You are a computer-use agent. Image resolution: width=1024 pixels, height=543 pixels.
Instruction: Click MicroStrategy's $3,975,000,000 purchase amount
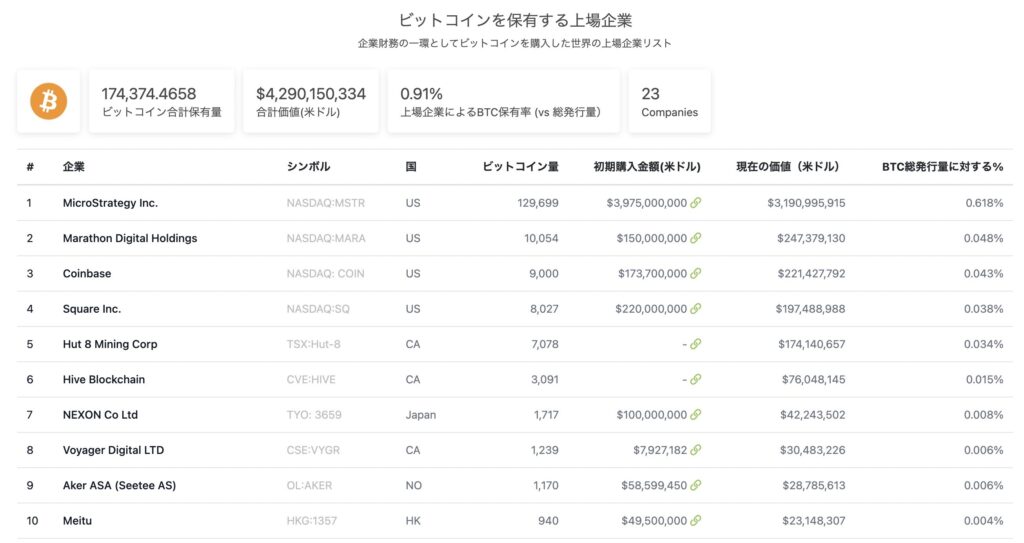[647, 203]
